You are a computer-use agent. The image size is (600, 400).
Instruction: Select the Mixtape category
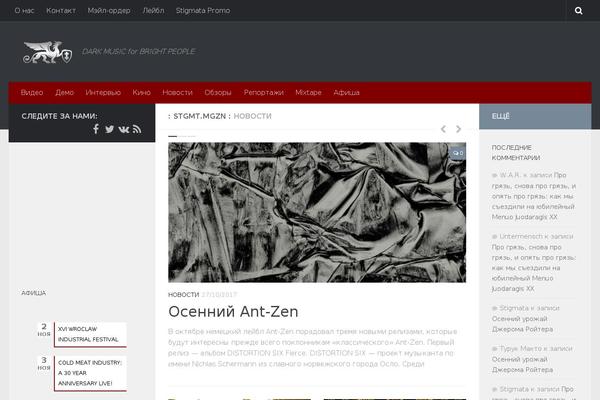click(x=308, y=93)
